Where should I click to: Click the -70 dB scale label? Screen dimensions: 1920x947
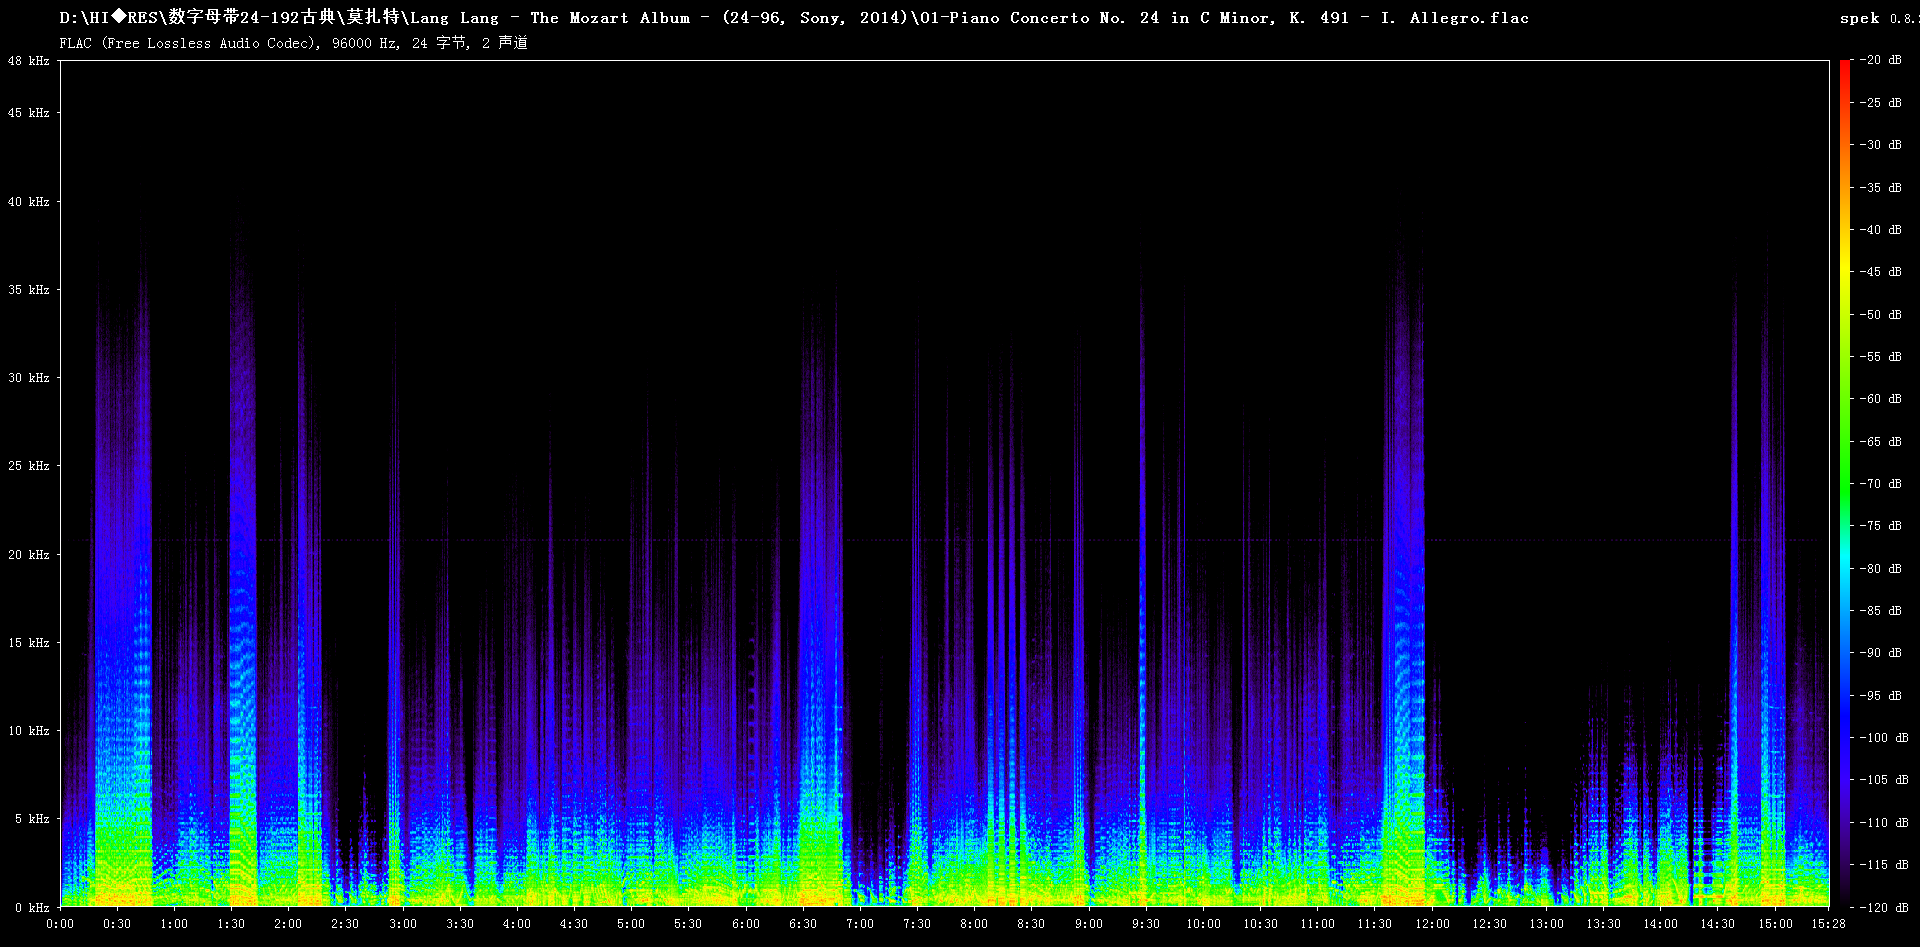click(1881, 484)
